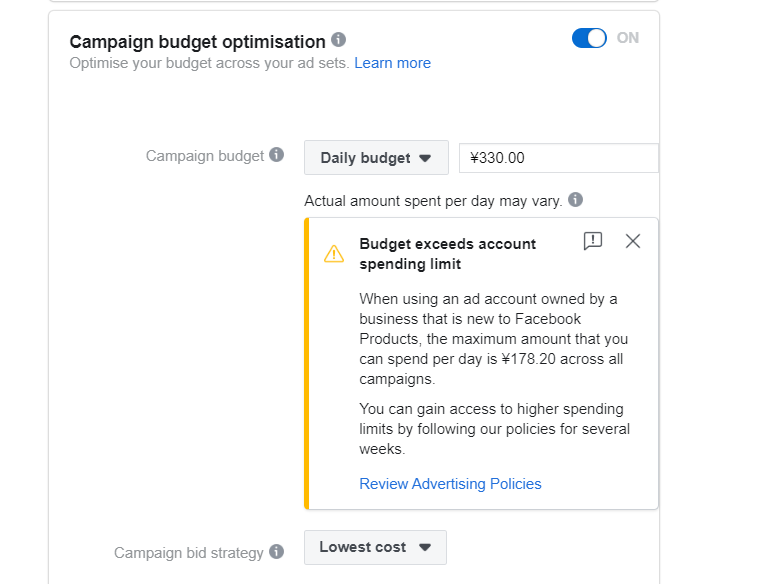Click info icon beside Campaign budget optimisation heading
This screenshot has width=765, height=584.
pyautogui.click(x=339, y=40)
